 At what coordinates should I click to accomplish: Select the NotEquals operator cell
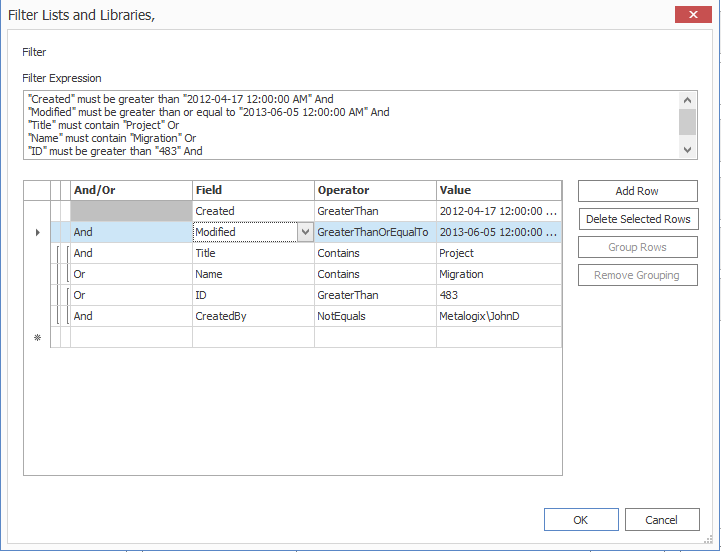(375, 316)
